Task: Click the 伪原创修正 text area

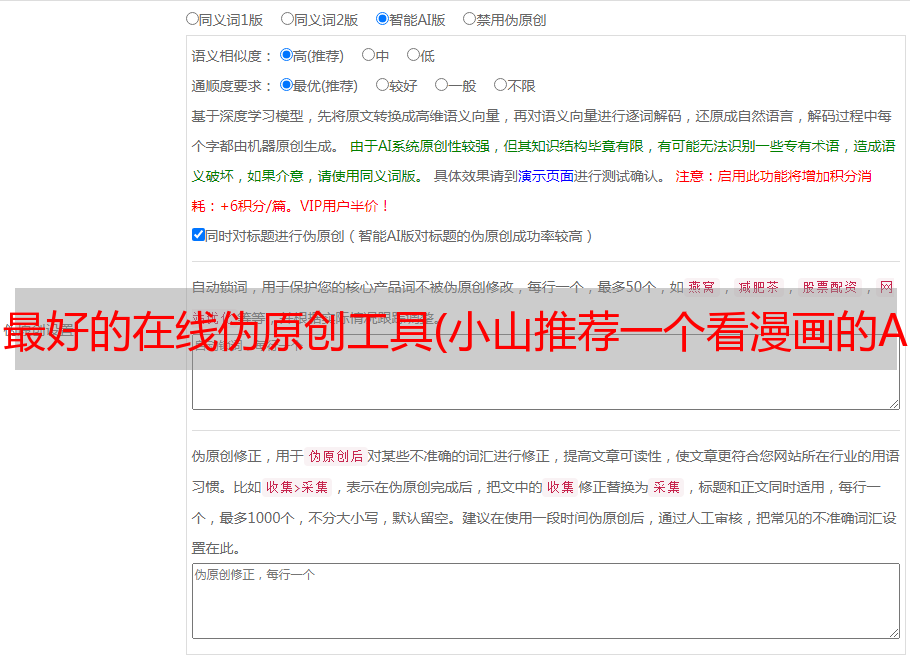Action: (546, 601)
